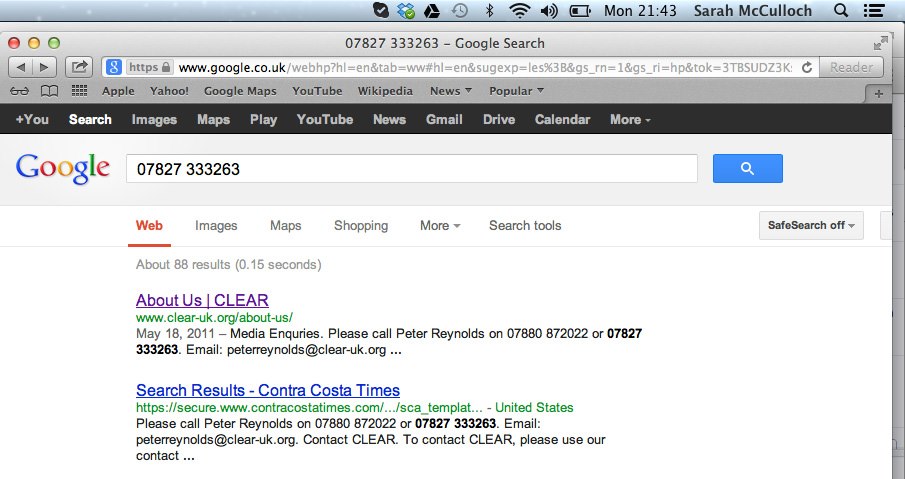Expand the Popular bookmarks folder

517,91
